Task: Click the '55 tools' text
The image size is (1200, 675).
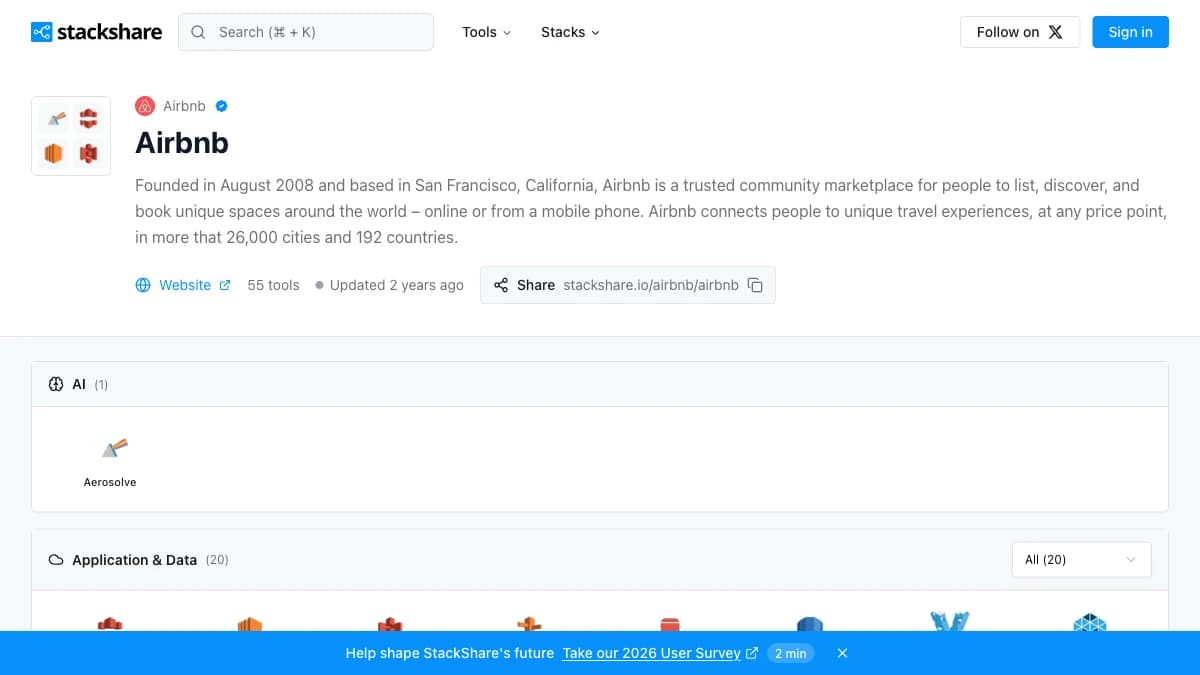Action: point(273,285)
